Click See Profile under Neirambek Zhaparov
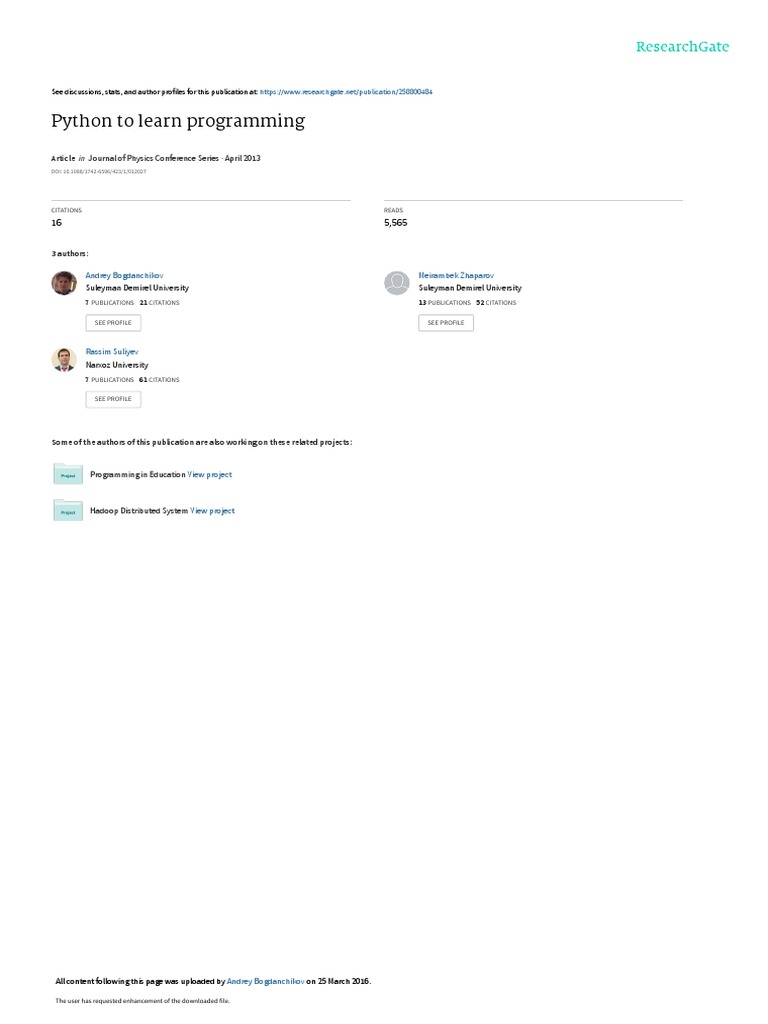This screenshot has width=768, height=1024. (446, 323)
